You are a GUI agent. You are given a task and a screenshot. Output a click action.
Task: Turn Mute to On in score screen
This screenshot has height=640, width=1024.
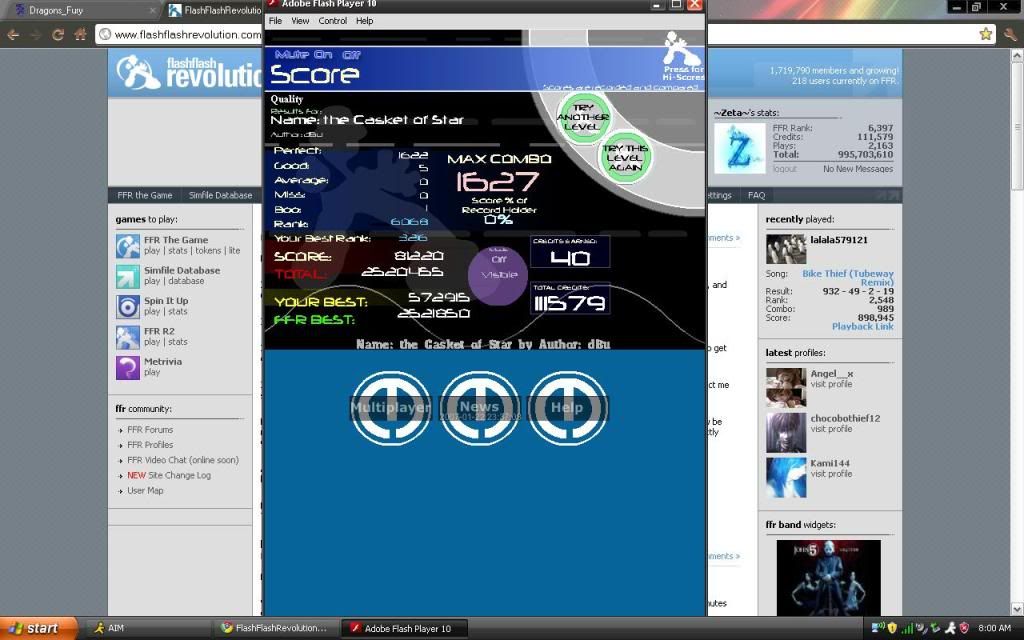[x=324, y=55]
